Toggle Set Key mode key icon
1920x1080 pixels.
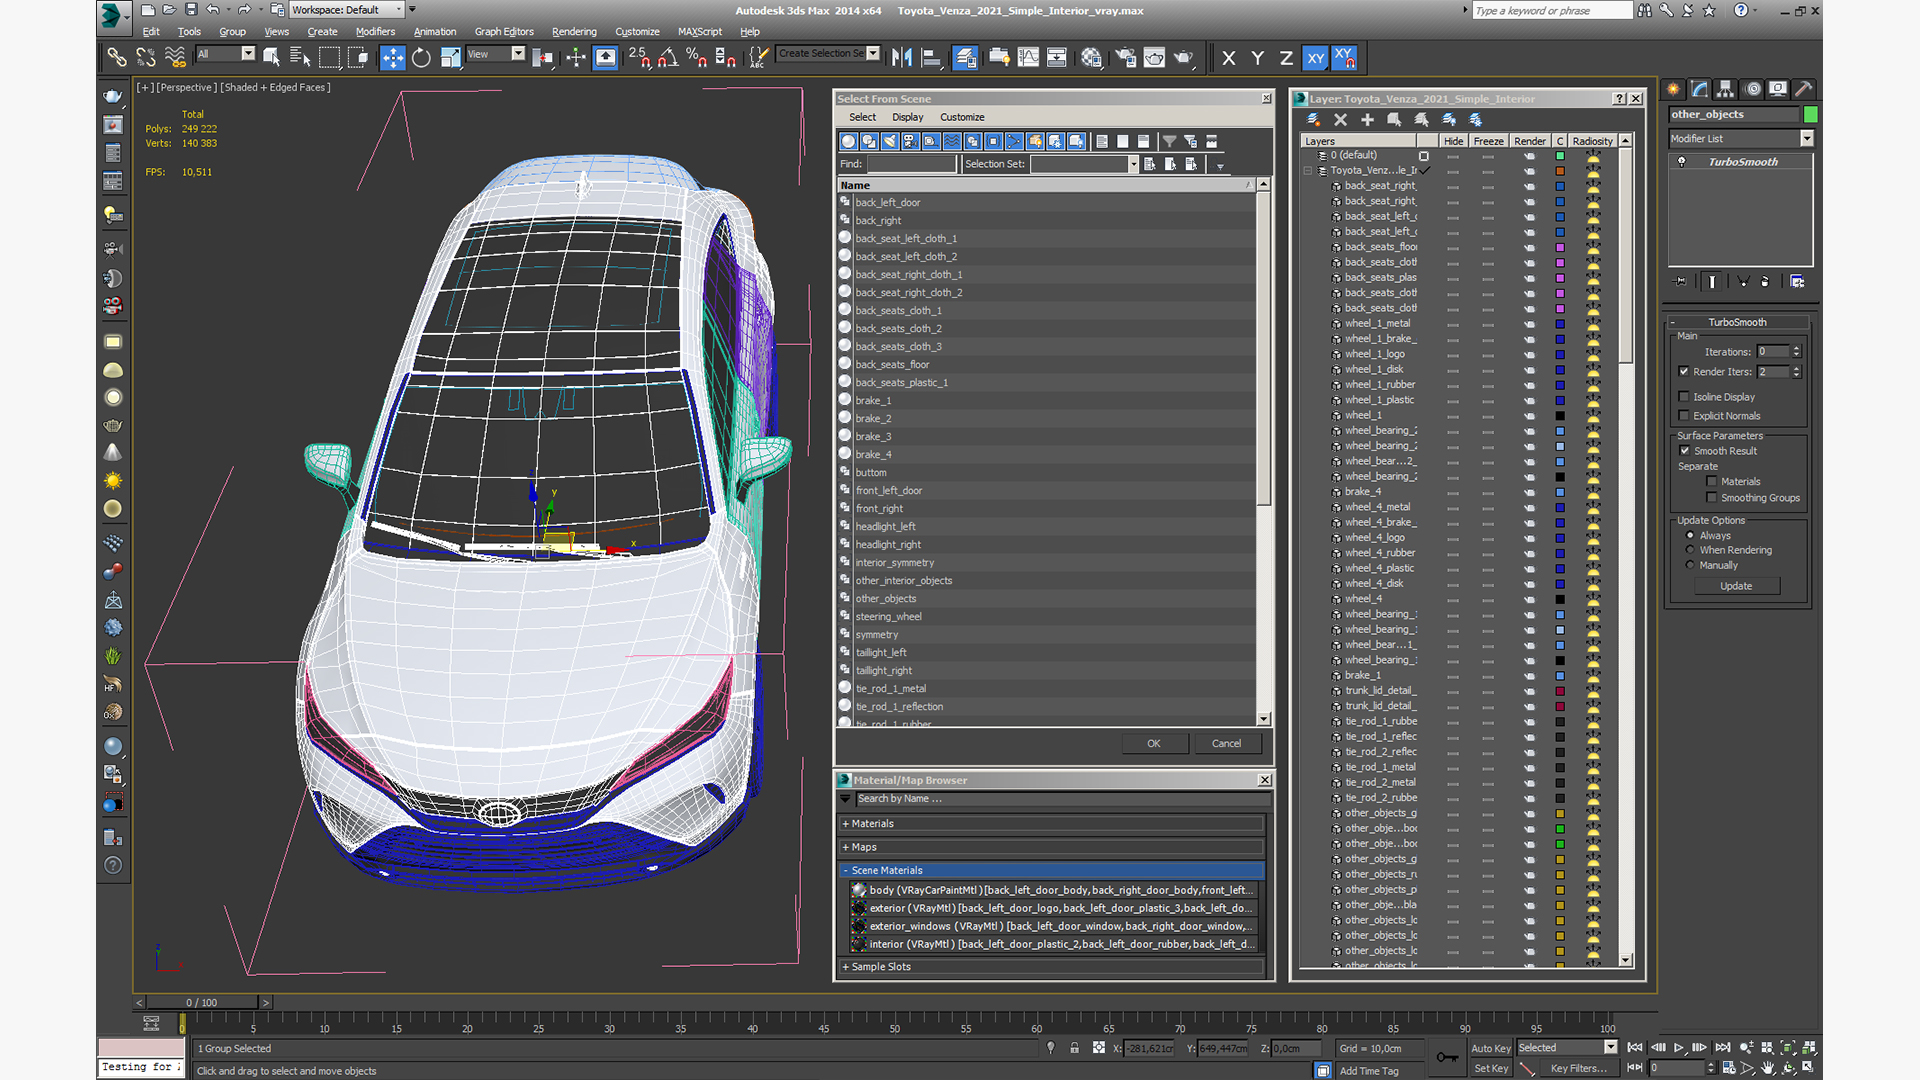[x=1446, y=1058]
